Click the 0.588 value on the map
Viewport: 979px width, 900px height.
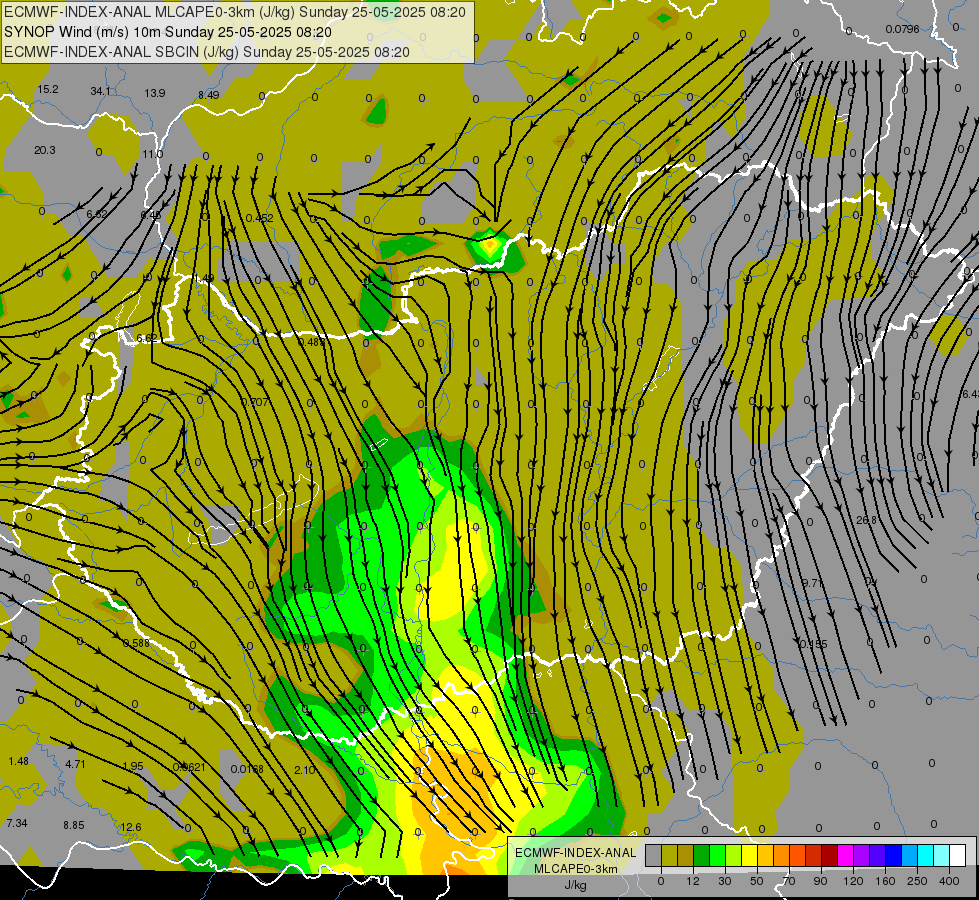tap(136, 643)
